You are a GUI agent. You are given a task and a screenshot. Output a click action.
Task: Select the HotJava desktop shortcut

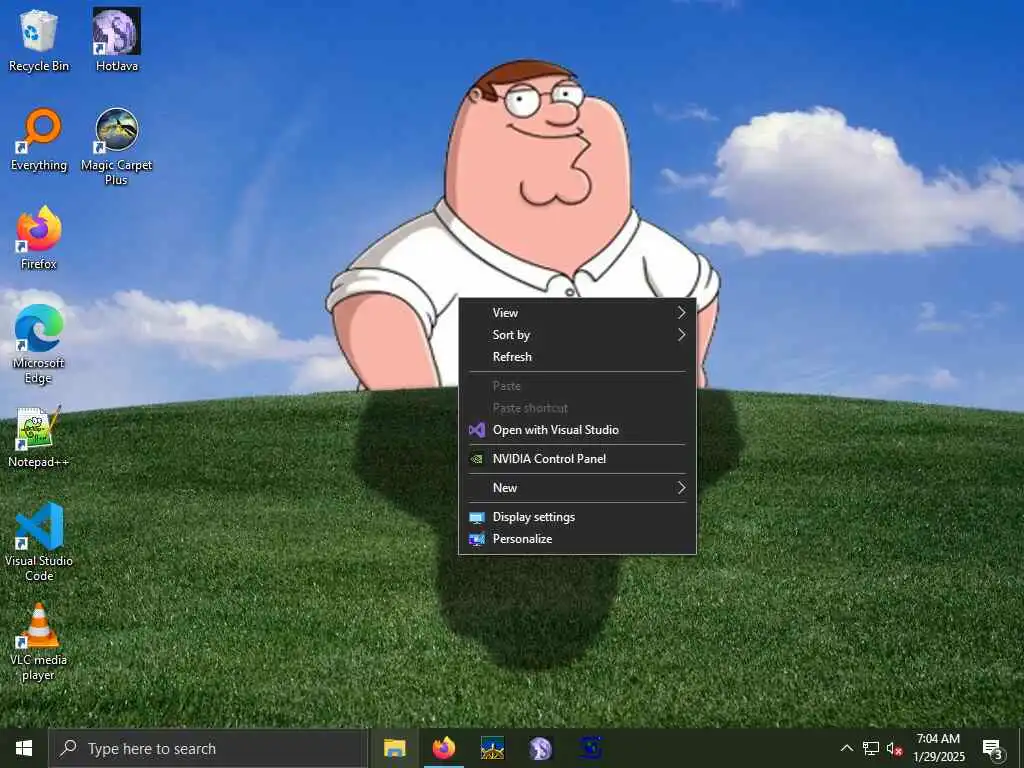[116, 40]
